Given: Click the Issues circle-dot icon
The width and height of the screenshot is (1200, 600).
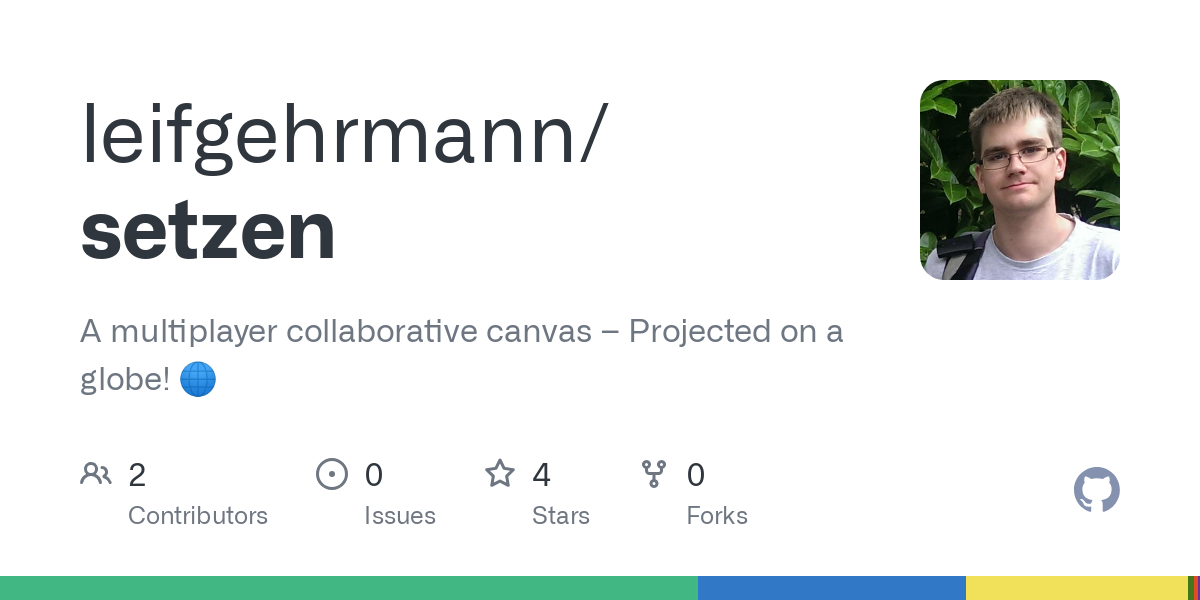Looking at the screenshot, I should [x=332, y=474].
